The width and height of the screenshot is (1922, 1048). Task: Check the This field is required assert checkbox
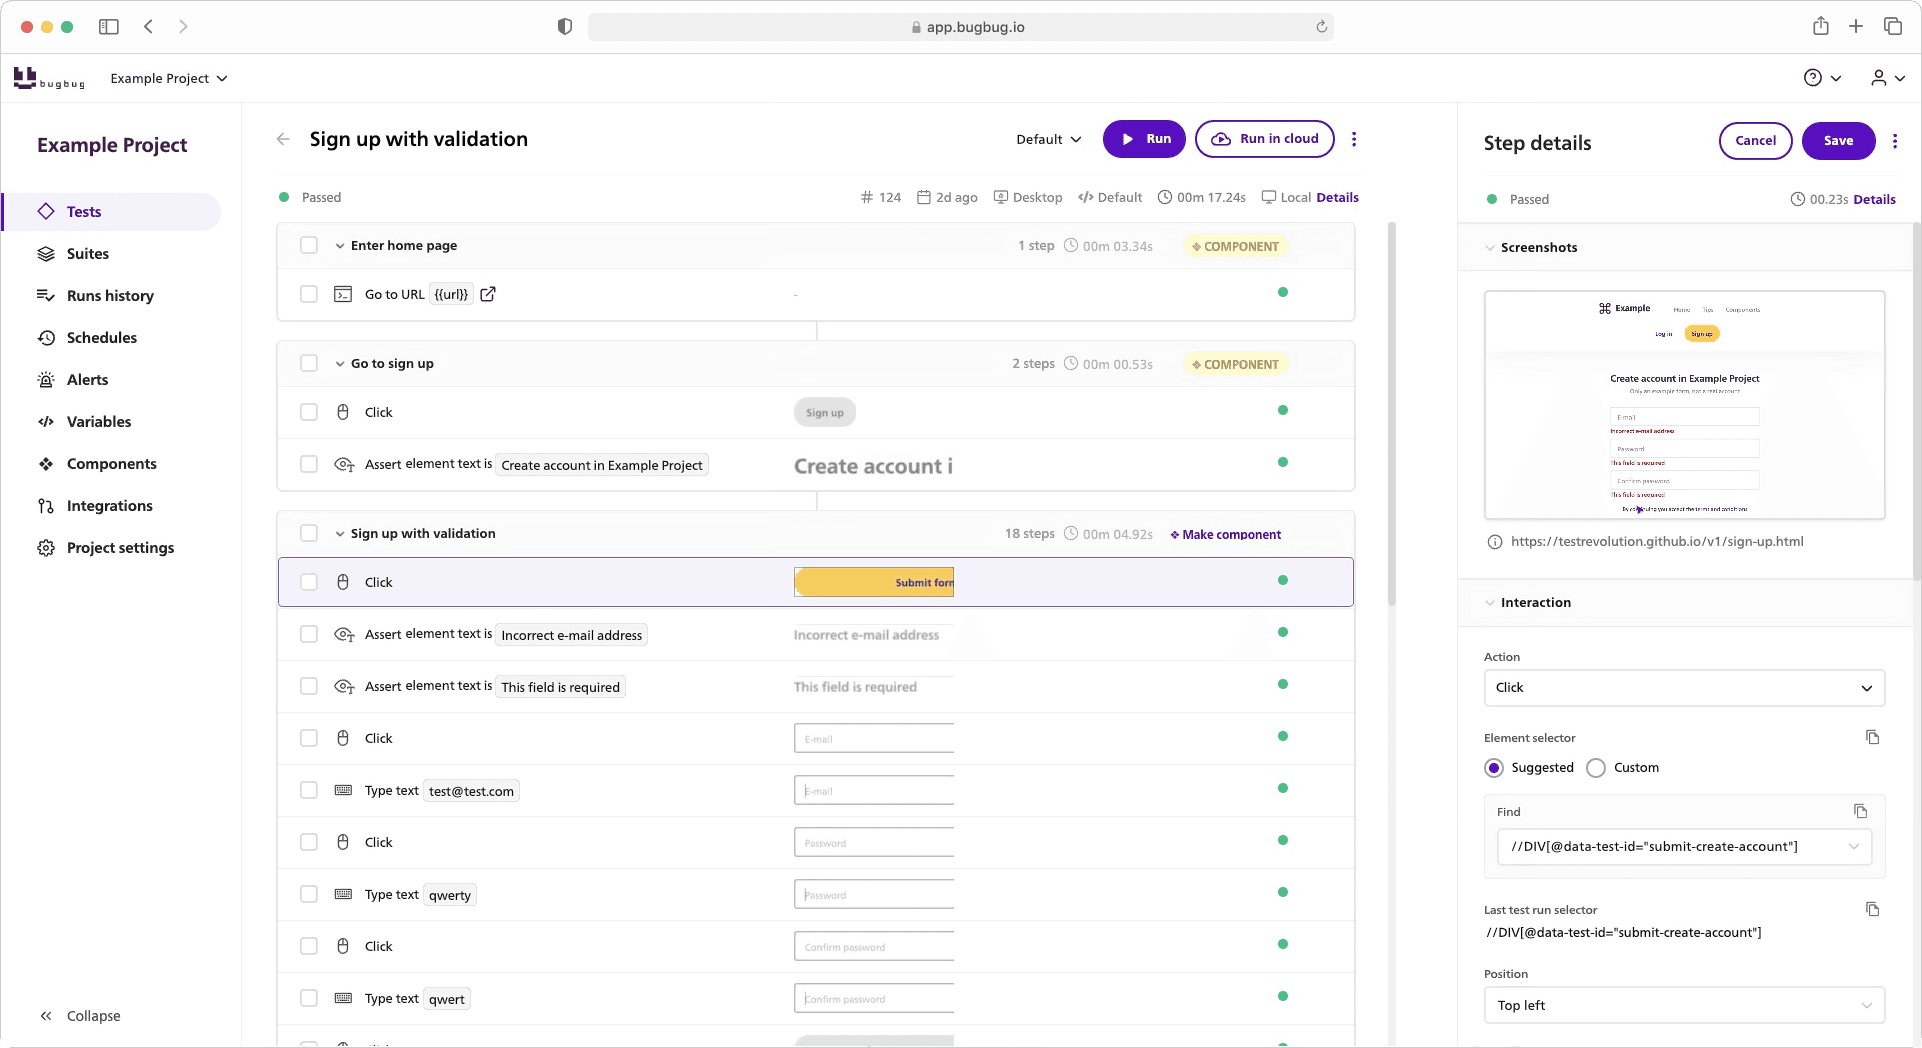[309, 686]
